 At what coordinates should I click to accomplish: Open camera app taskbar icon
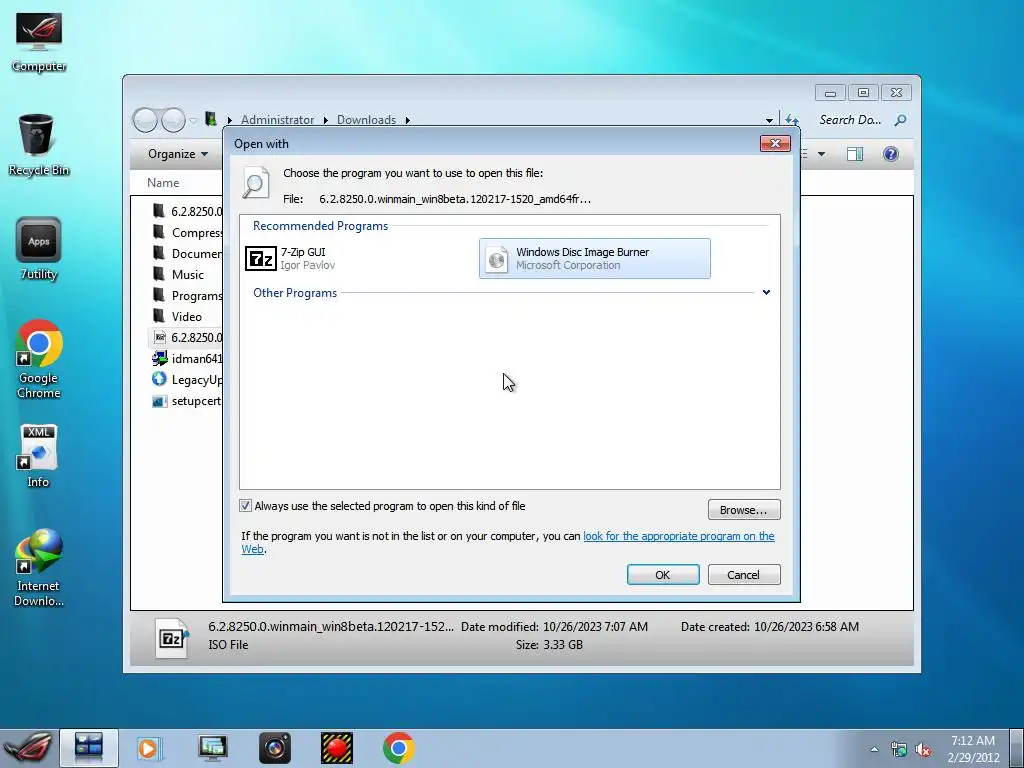(x=275, y=748)
